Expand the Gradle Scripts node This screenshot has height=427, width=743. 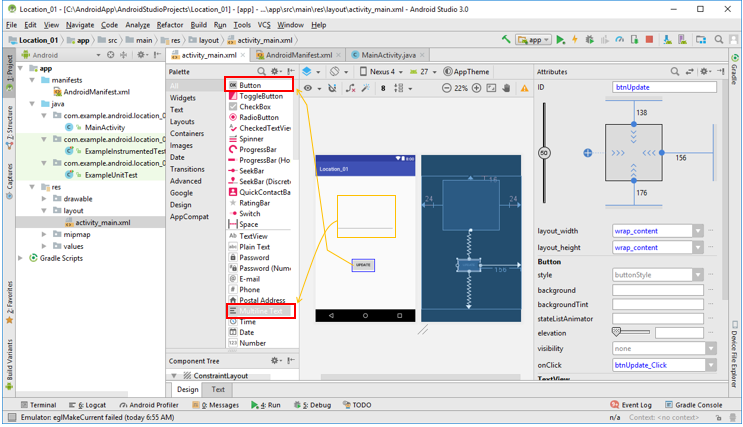pos(20,258)
